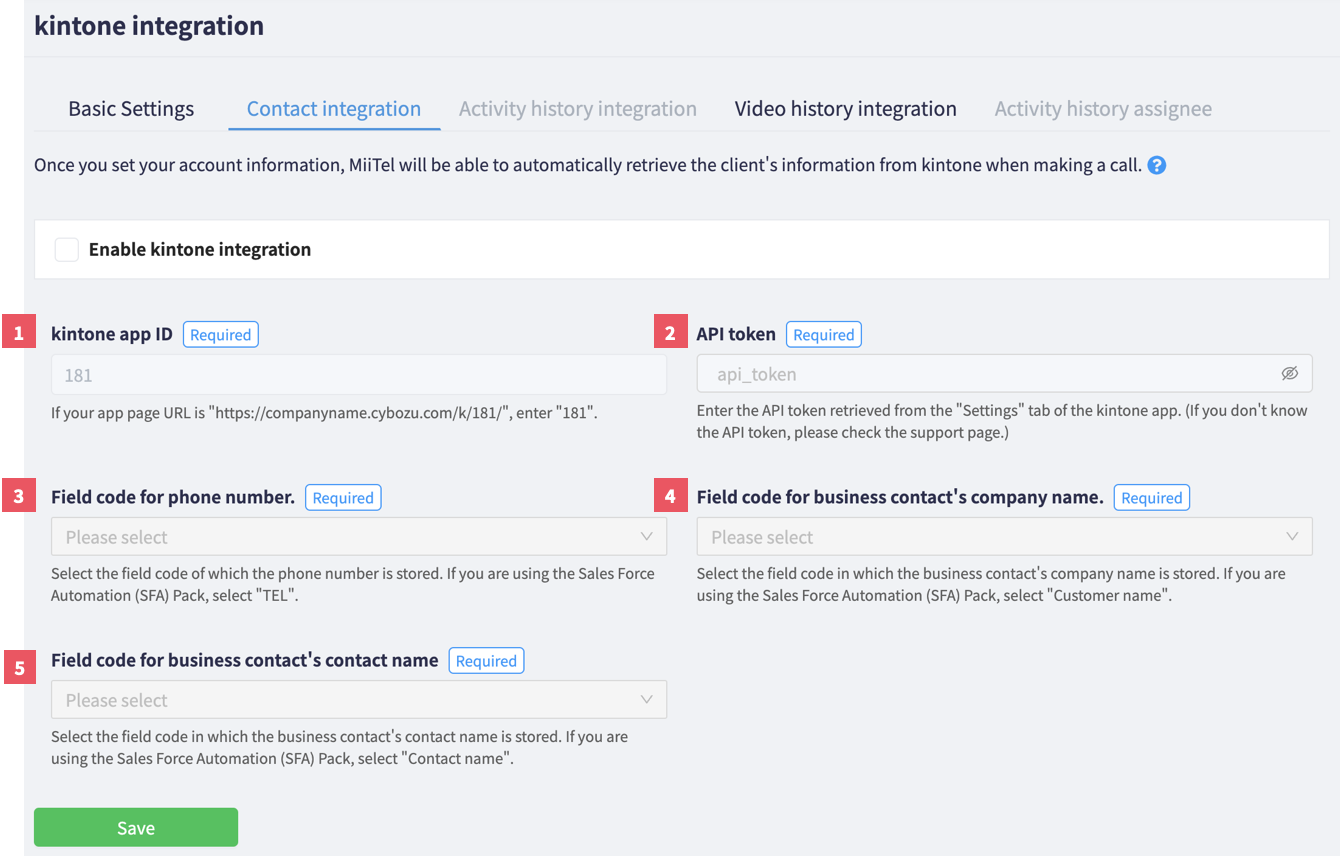Click the 'Field code for phone number.' label

(173, 498)
